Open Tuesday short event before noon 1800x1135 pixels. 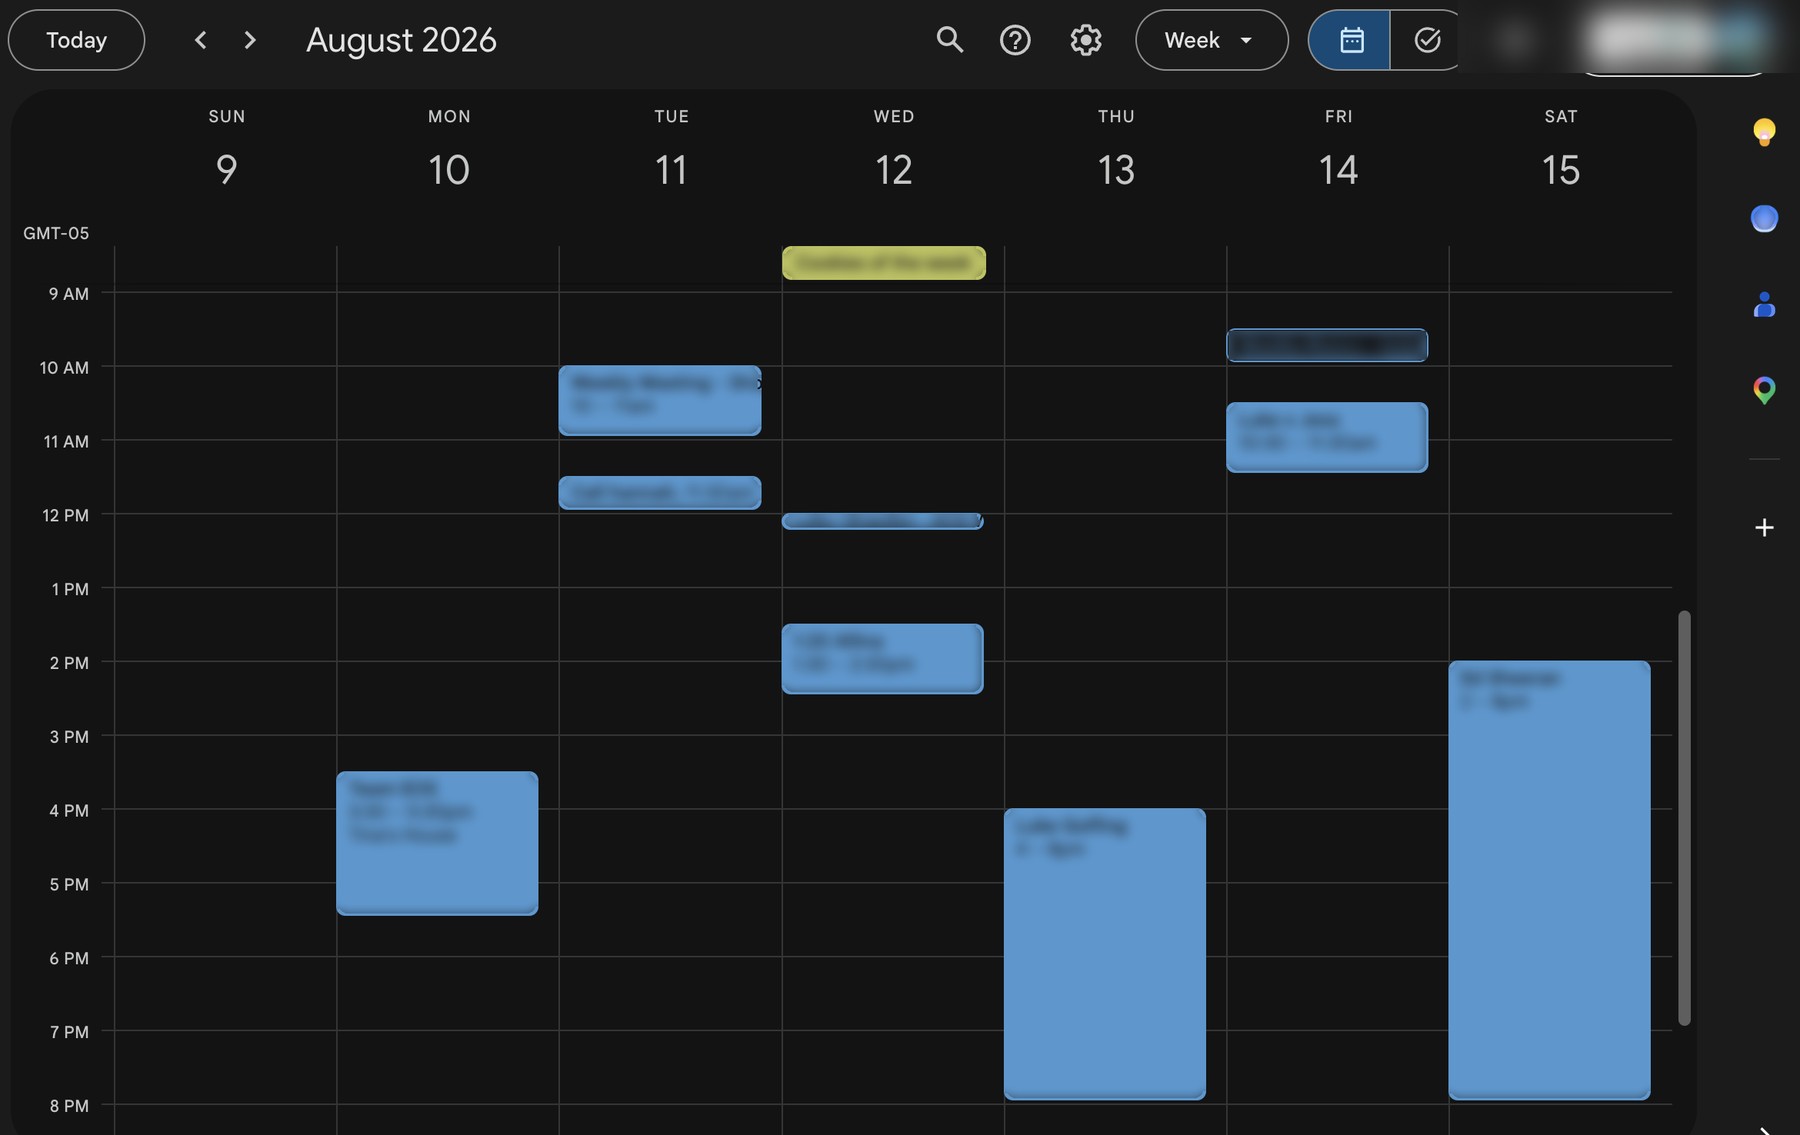pyautogui.click(x=660, y=493)
